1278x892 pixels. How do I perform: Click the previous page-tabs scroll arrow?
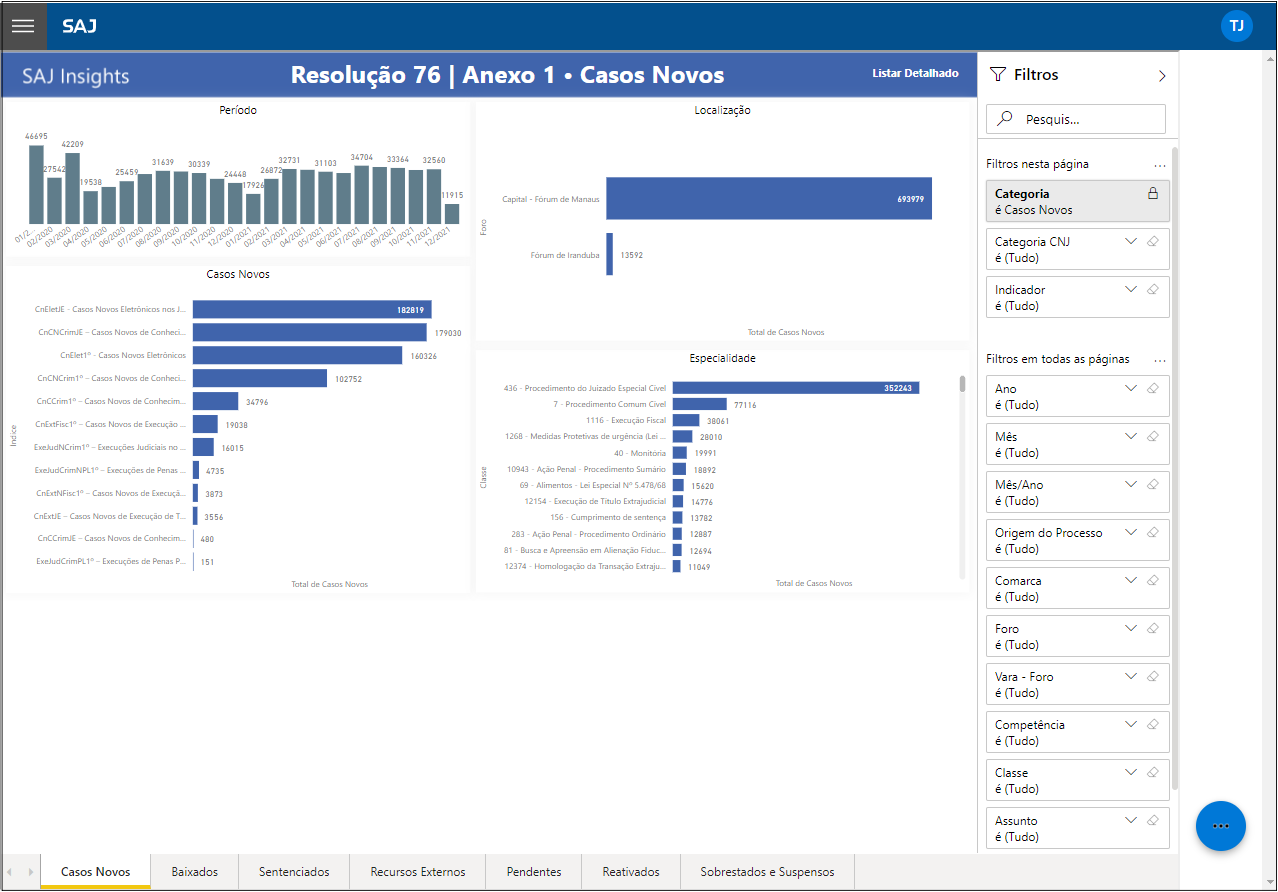[11, 872]
